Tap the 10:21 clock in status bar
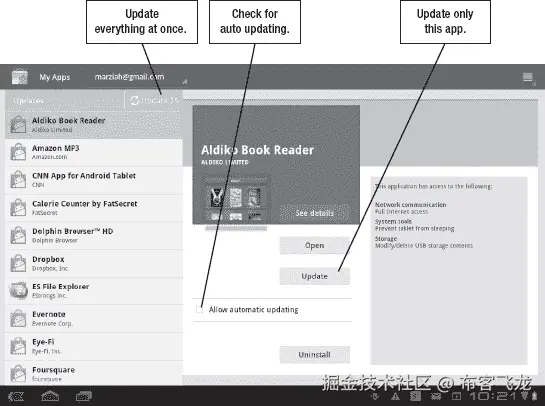545x406 pixels. coord(493,396)
